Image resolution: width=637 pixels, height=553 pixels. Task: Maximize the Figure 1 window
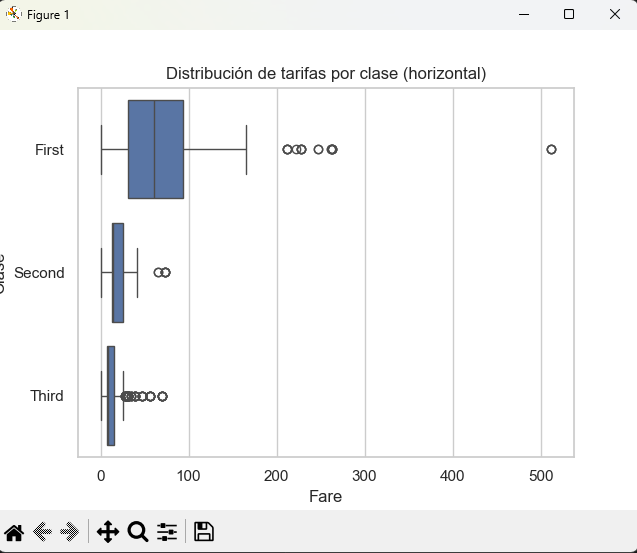[568, 14]
